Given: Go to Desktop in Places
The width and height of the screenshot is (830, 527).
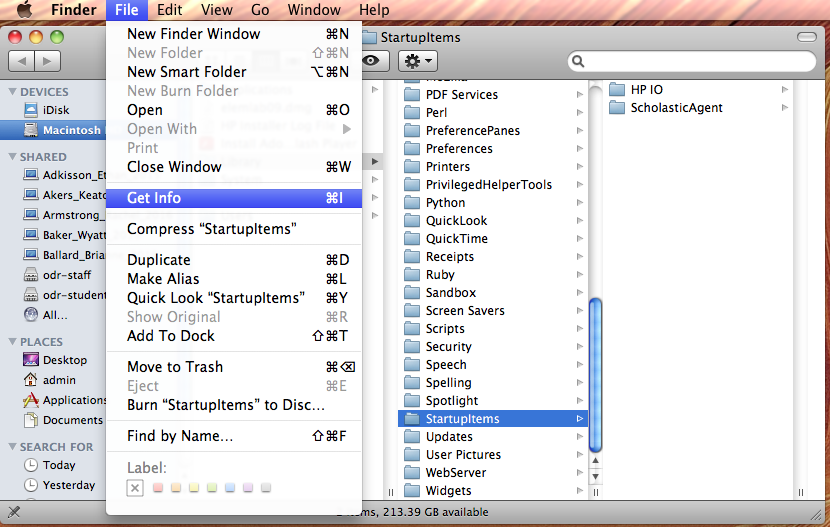Looking at the screenshot, I should click(x=55, y=360).
